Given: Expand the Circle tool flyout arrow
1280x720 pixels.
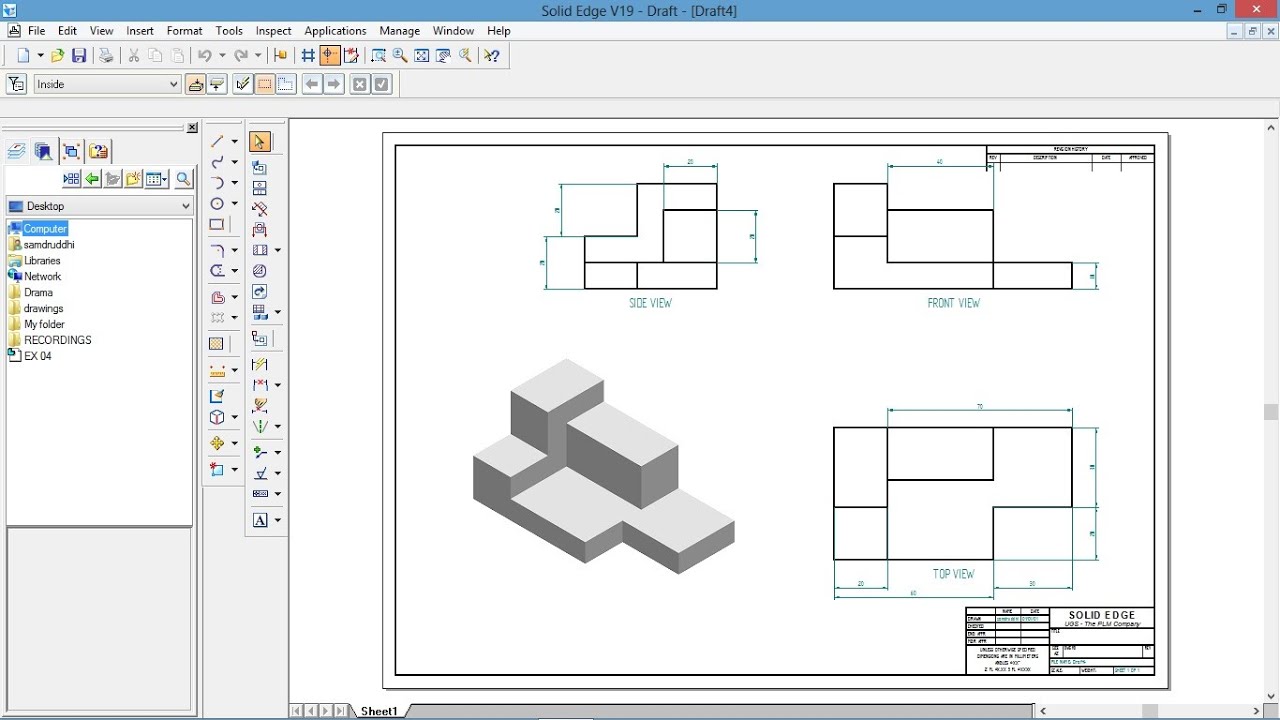Looking at the screenshot, I should [x=235, y=204].
